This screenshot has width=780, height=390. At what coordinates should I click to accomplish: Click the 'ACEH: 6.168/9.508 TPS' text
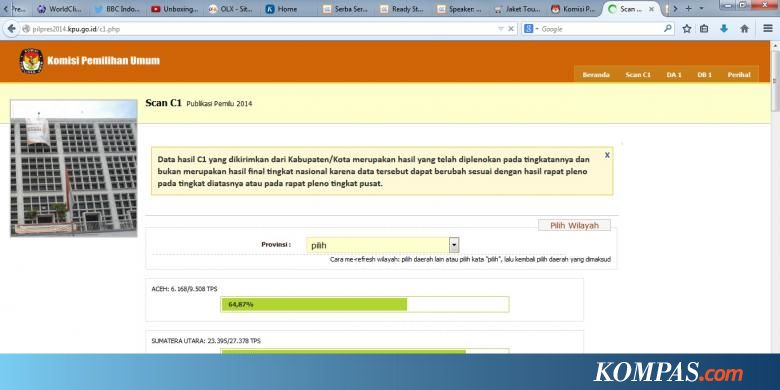tap(185, 289)
